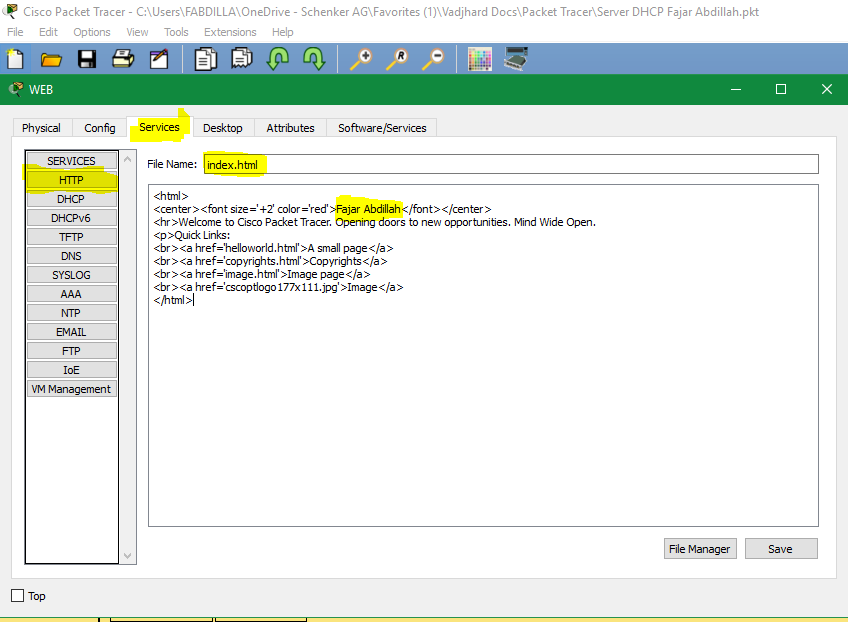Click the Zoom Out magnifier icon

[433, 59]
